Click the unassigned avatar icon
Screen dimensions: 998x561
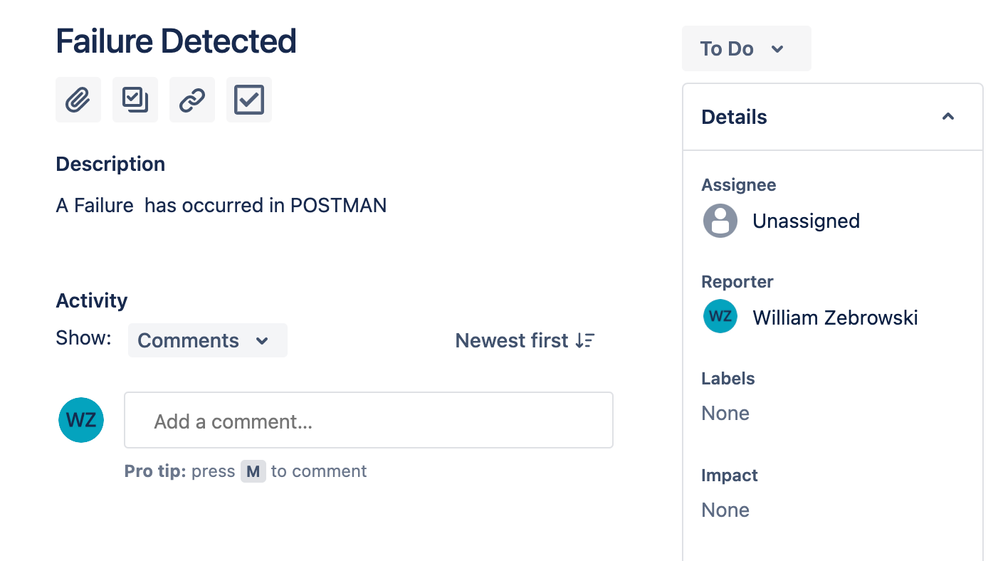pos(720,221)
